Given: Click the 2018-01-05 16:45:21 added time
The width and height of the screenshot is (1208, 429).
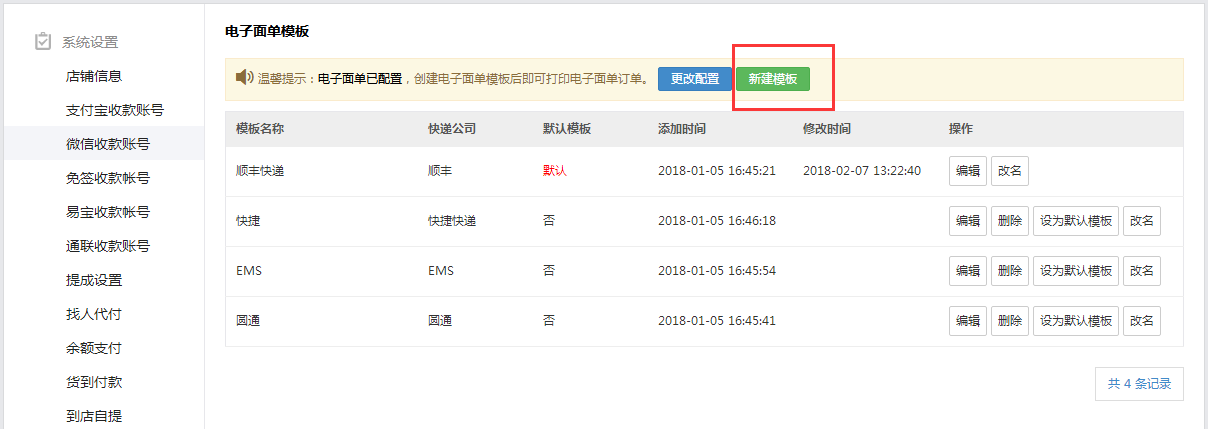Looking at the screenshot, I should 717,171.
